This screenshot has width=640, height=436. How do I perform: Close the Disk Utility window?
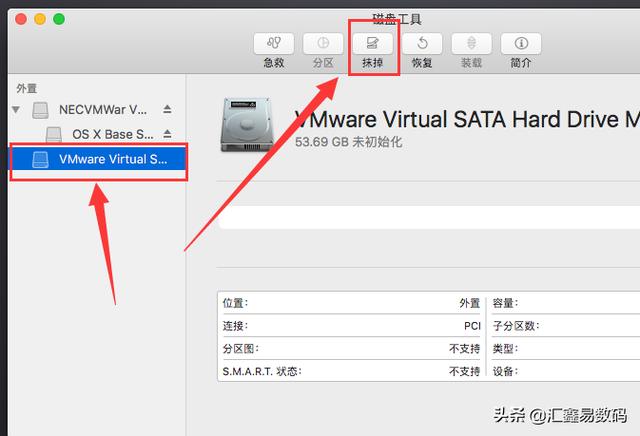pyautogui.click(x=21, y=19)
